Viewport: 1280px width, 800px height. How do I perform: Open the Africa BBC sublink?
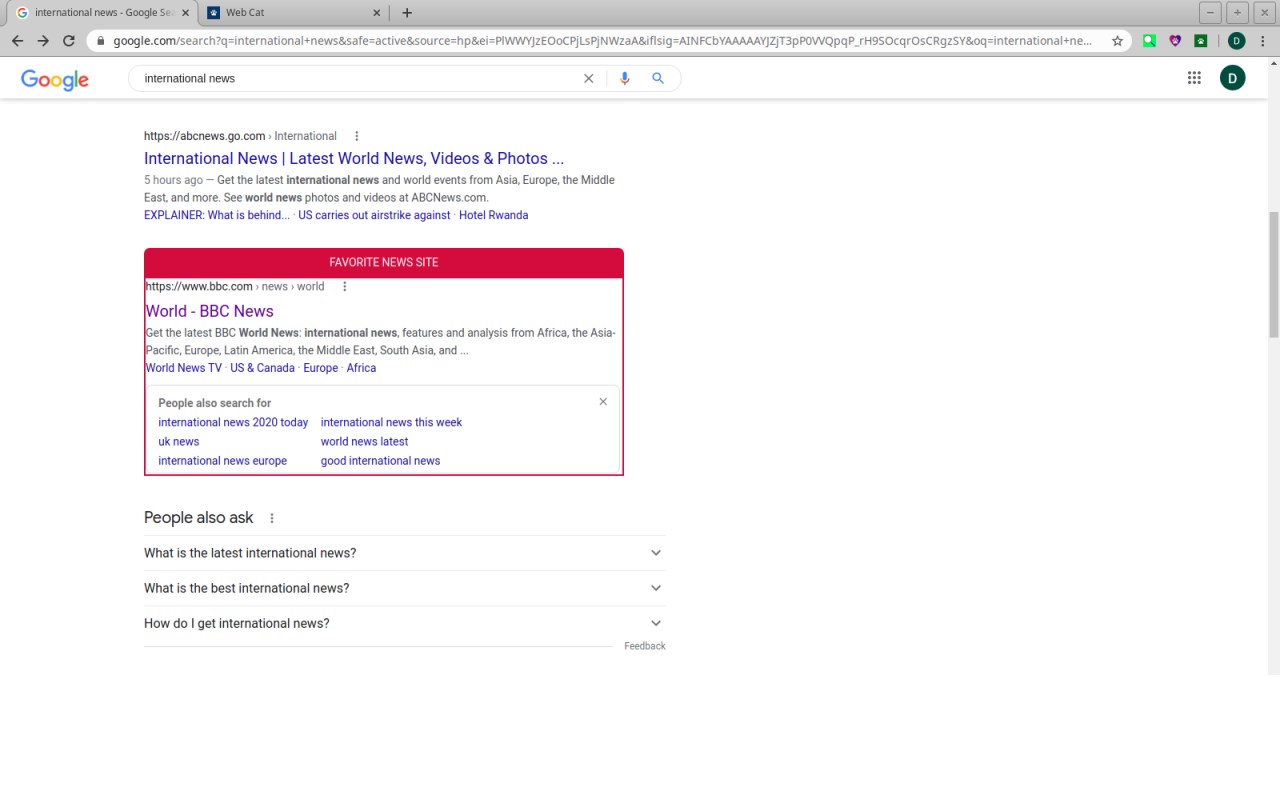pyautogui.click(x=361, y=368)
